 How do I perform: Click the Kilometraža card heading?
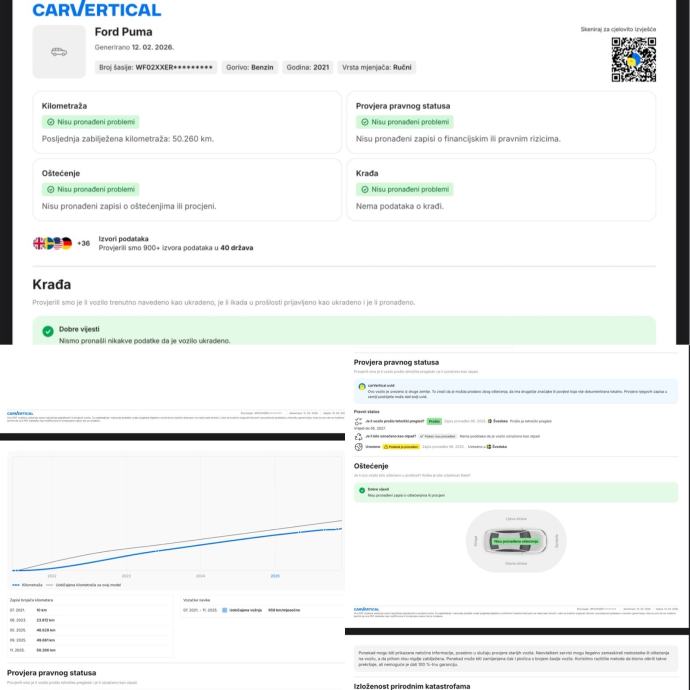(x=64, y=106)
